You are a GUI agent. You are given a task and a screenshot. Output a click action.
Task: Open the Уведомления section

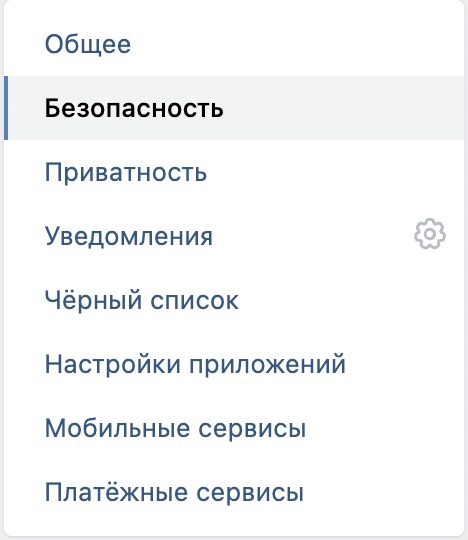coord(234,236)
